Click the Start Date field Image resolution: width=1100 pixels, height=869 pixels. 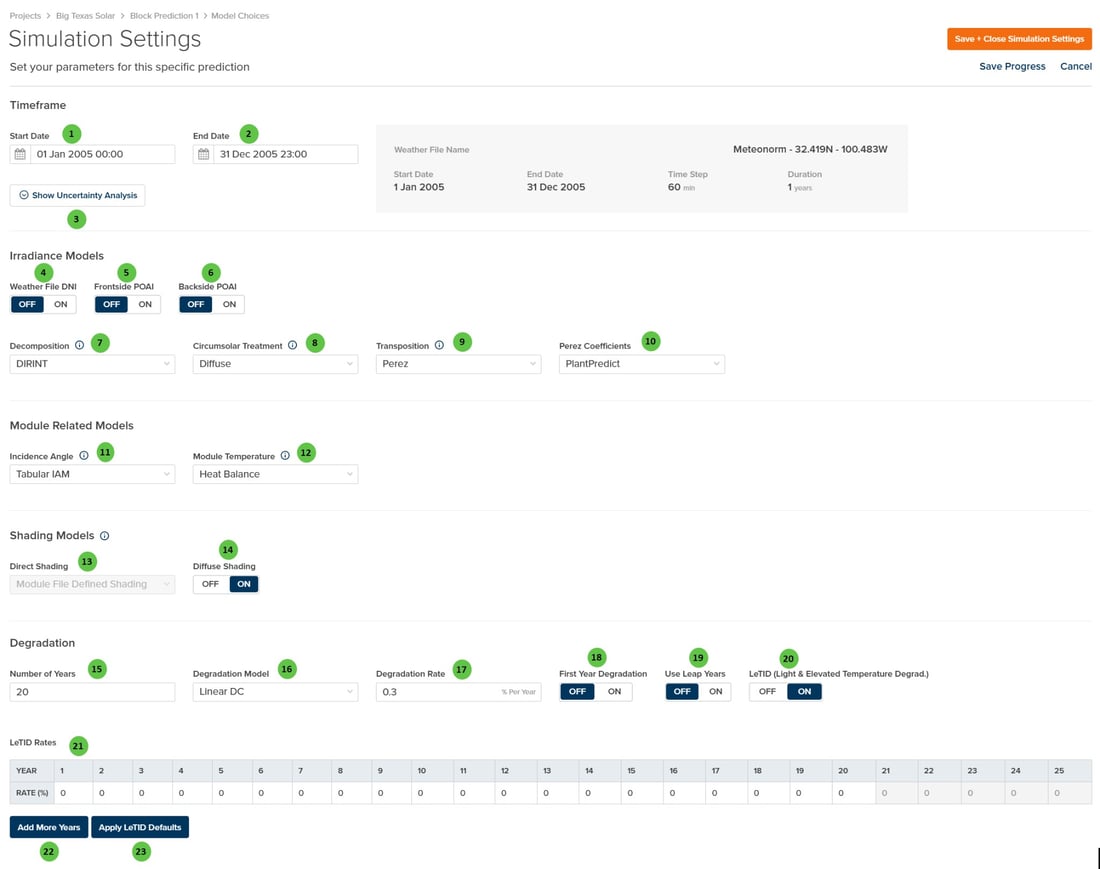[92, 154]
